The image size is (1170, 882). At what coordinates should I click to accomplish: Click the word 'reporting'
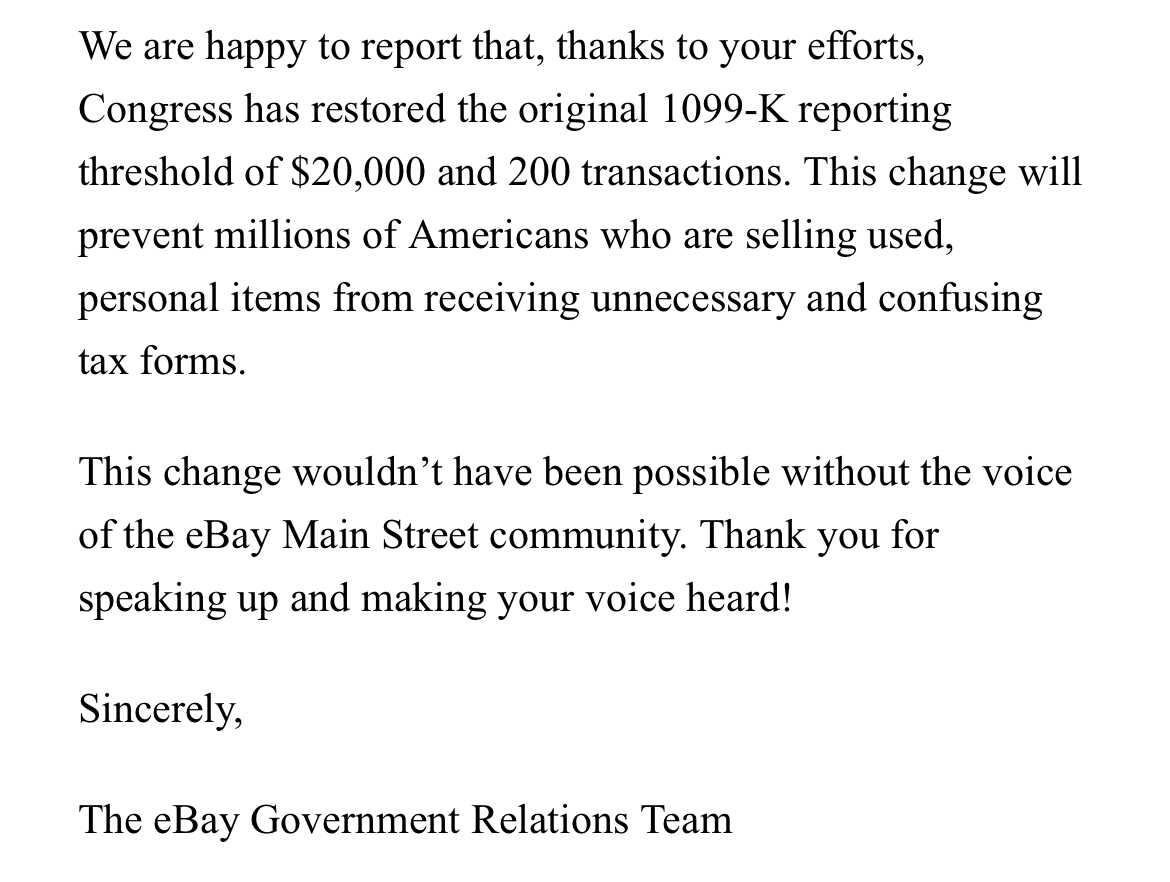[875, 112]
